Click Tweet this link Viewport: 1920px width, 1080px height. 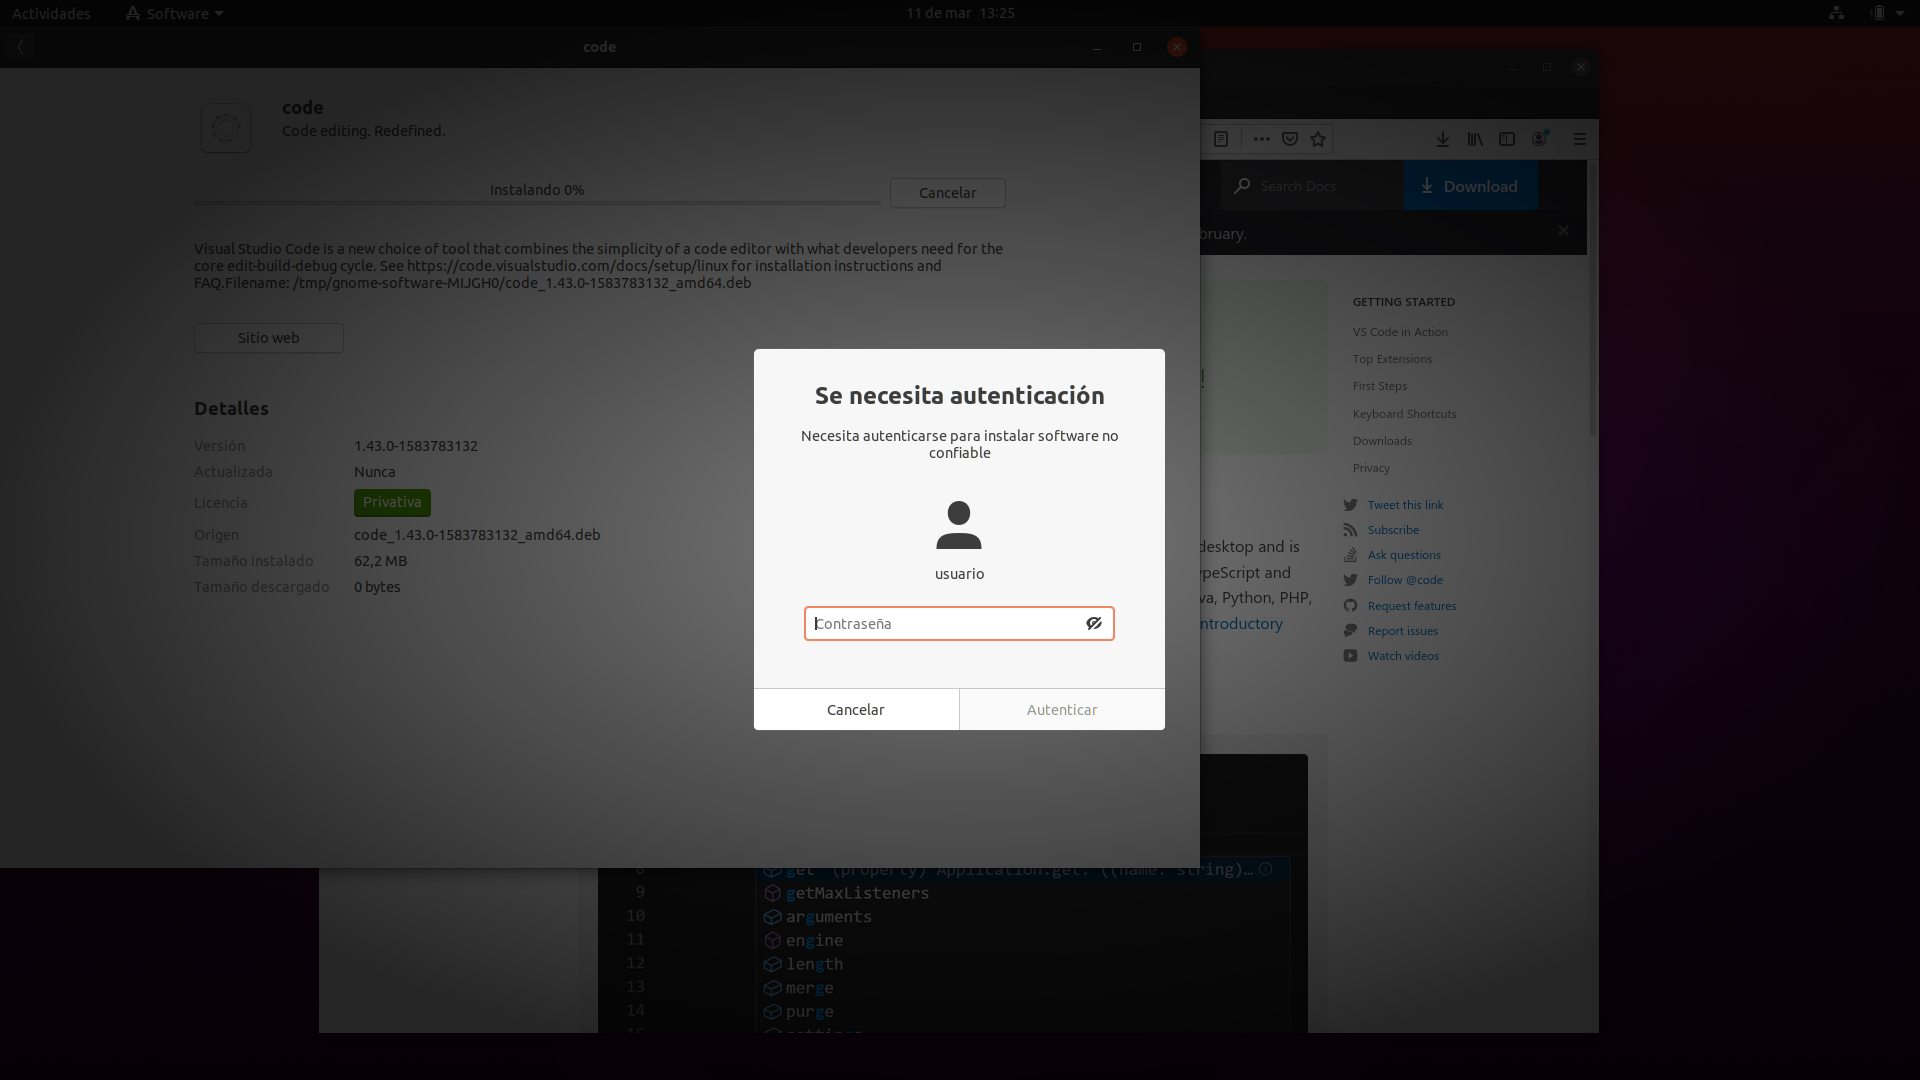pos(1405,505)
